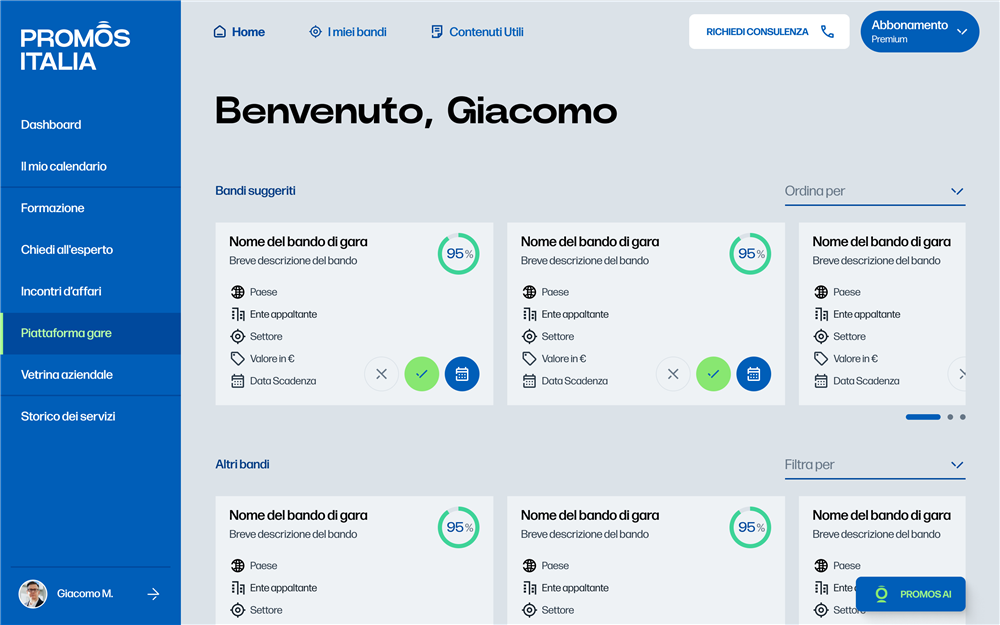1000x625 pixels.
Task: Open the Filtra per dropdown
Action: coord(874,465)
